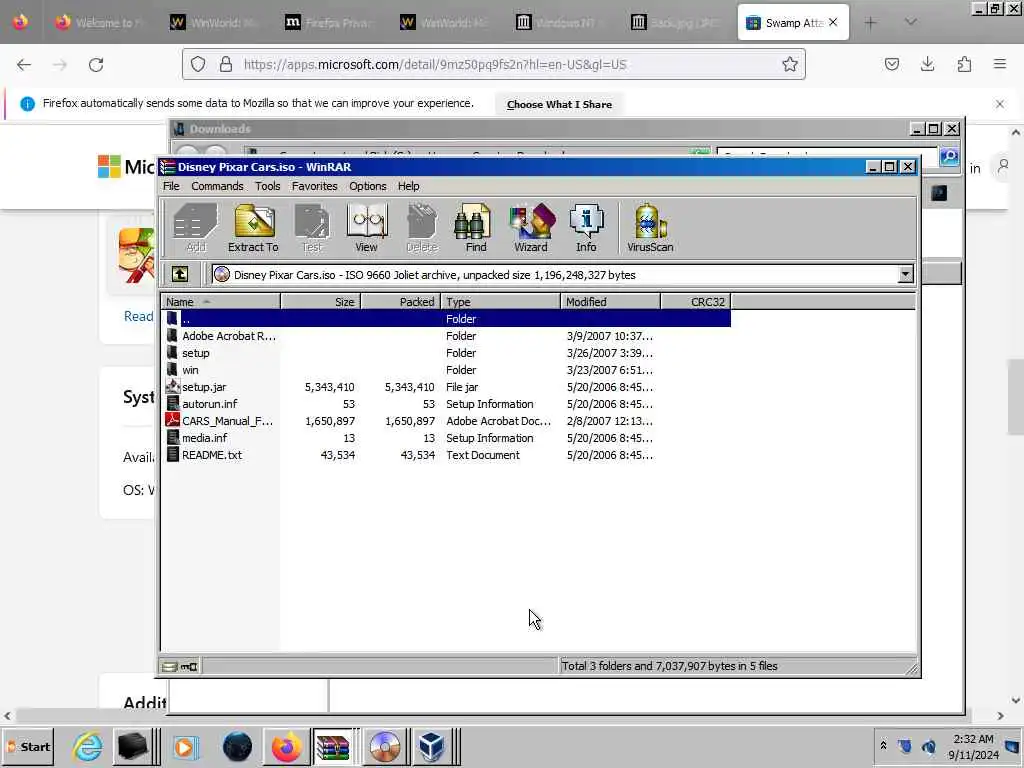Open Firefox downloads arrow icon
The height and width of the screenshot is (768, 1024).
927,64
